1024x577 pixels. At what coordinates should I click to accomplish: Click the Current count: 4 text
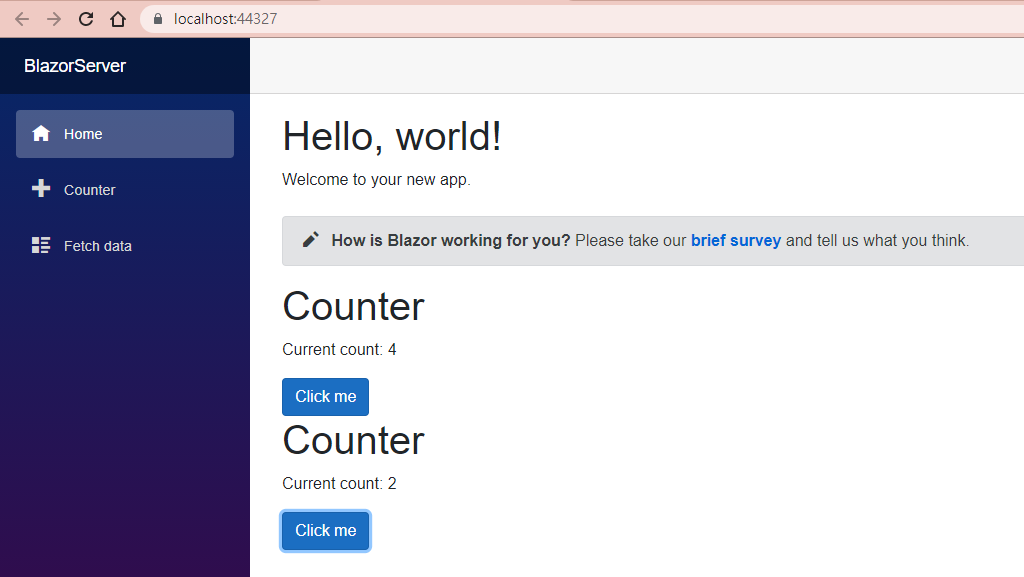coord(339,350)
